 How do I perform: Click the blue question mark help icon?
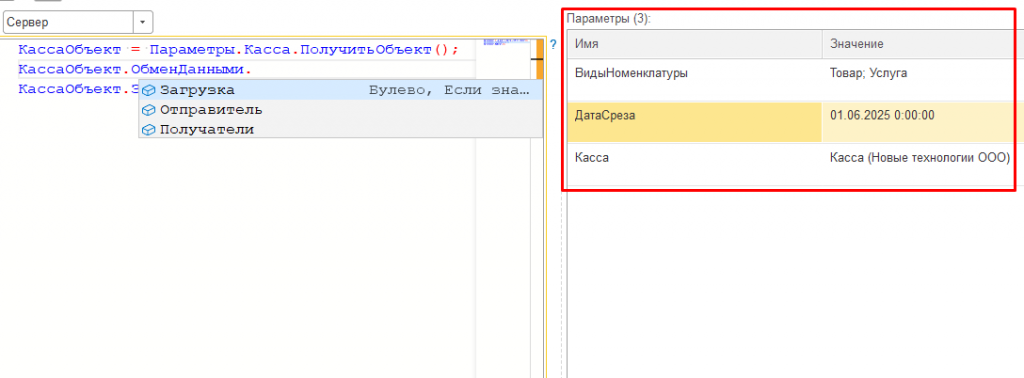(x=552, y=45)
